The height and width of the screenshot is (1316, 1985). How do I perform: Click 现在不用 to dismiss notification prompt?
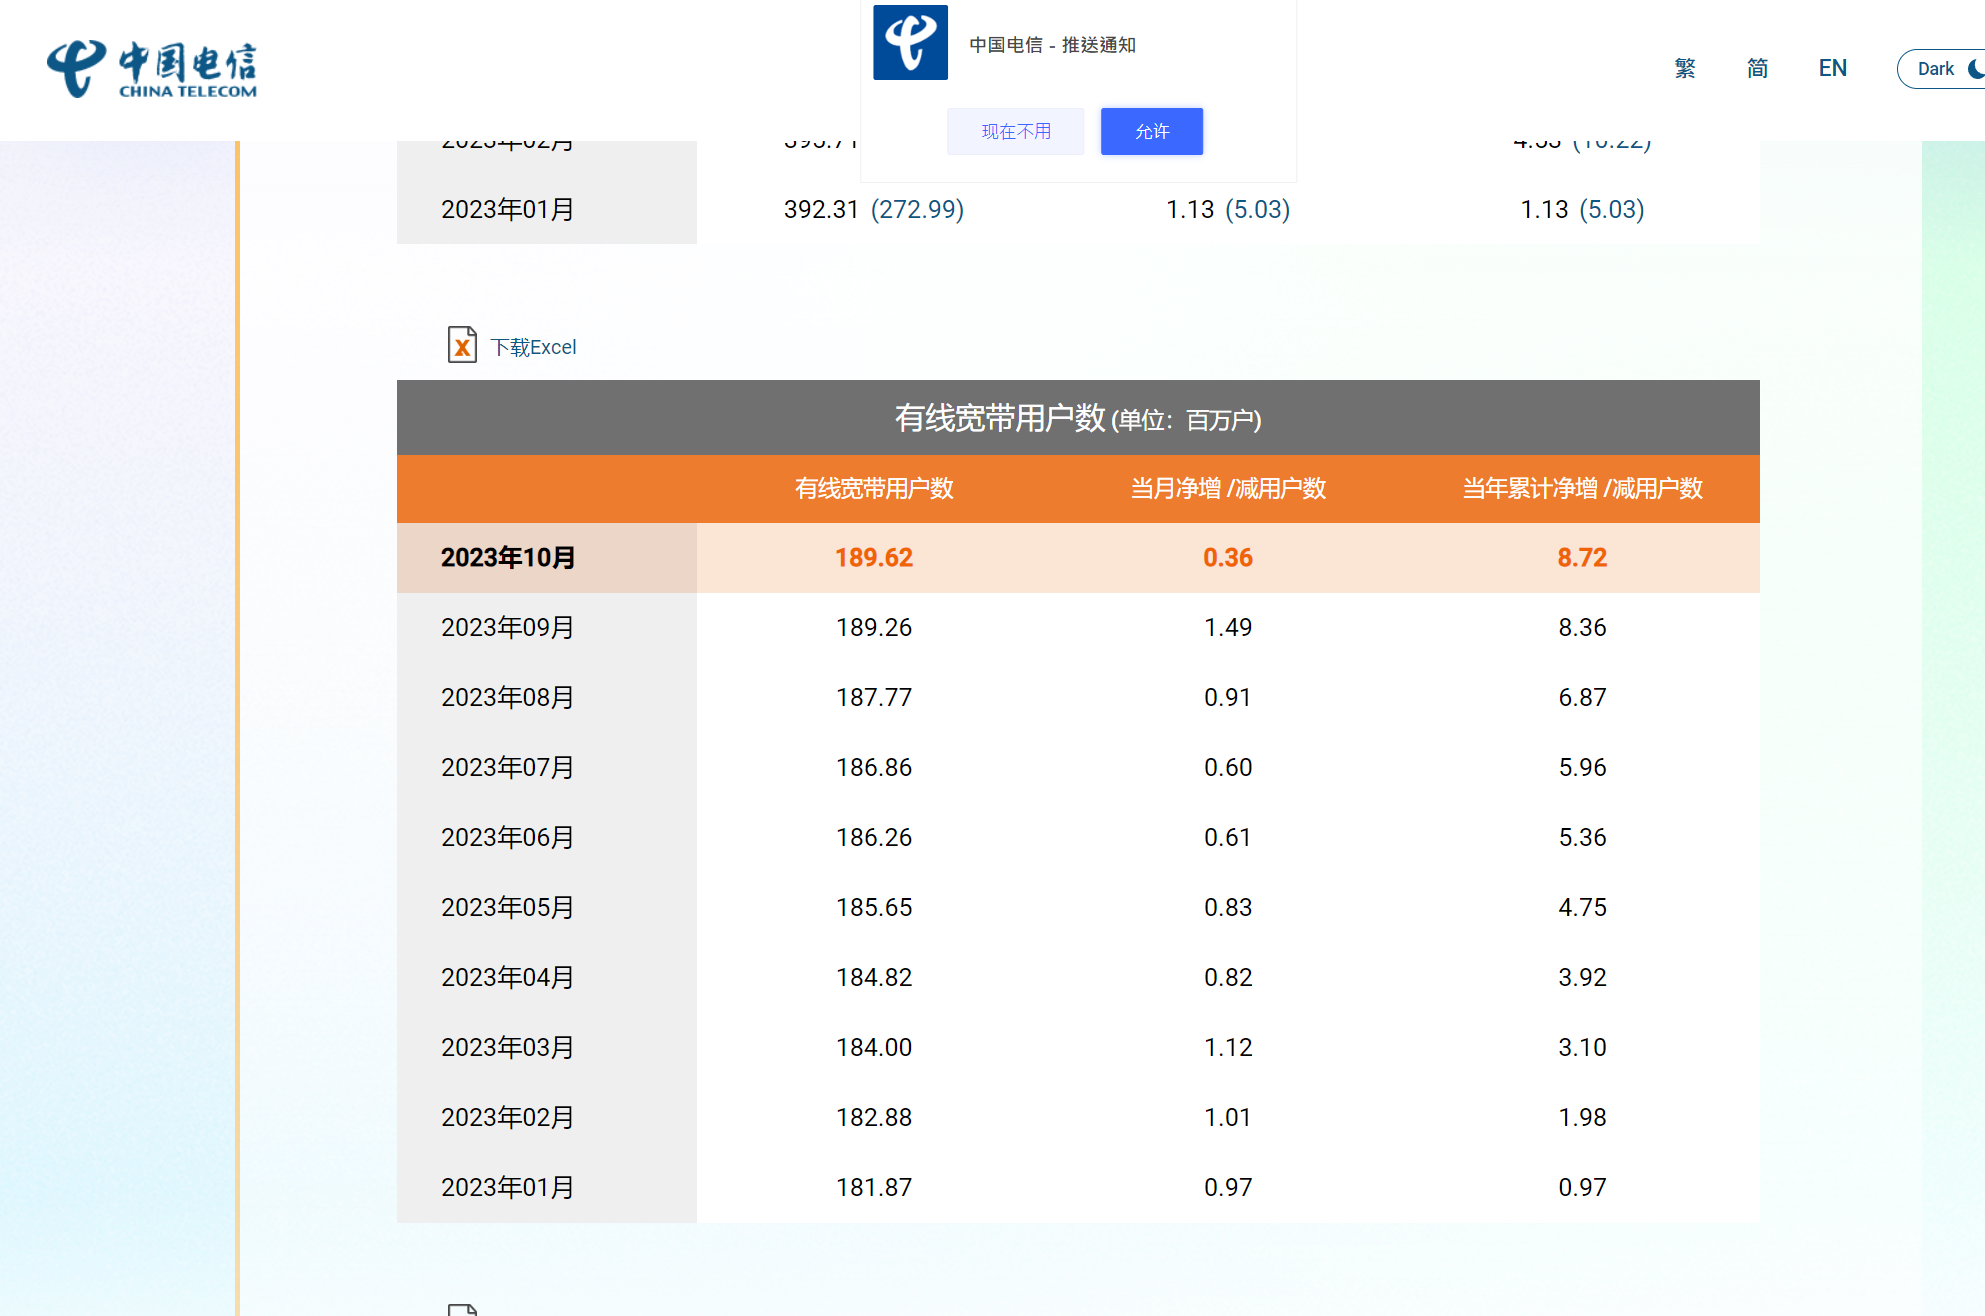(x=1016, y=131)
